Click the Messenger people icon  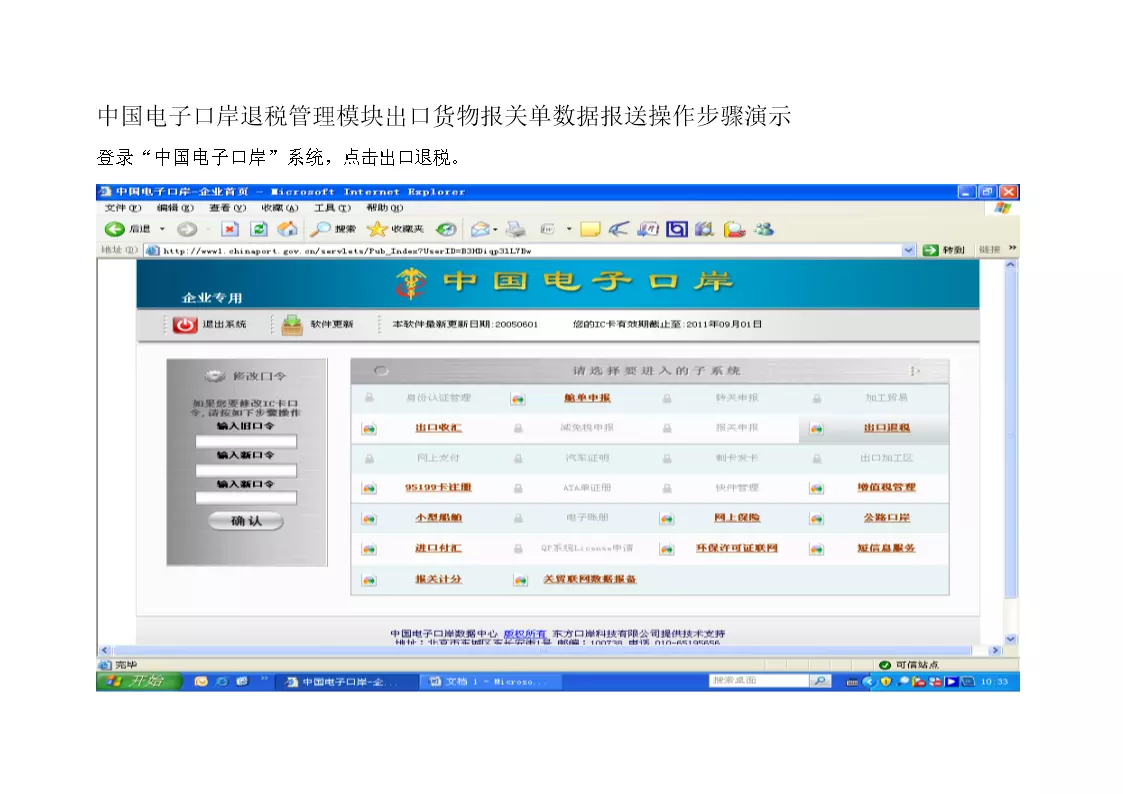point(764,229)
